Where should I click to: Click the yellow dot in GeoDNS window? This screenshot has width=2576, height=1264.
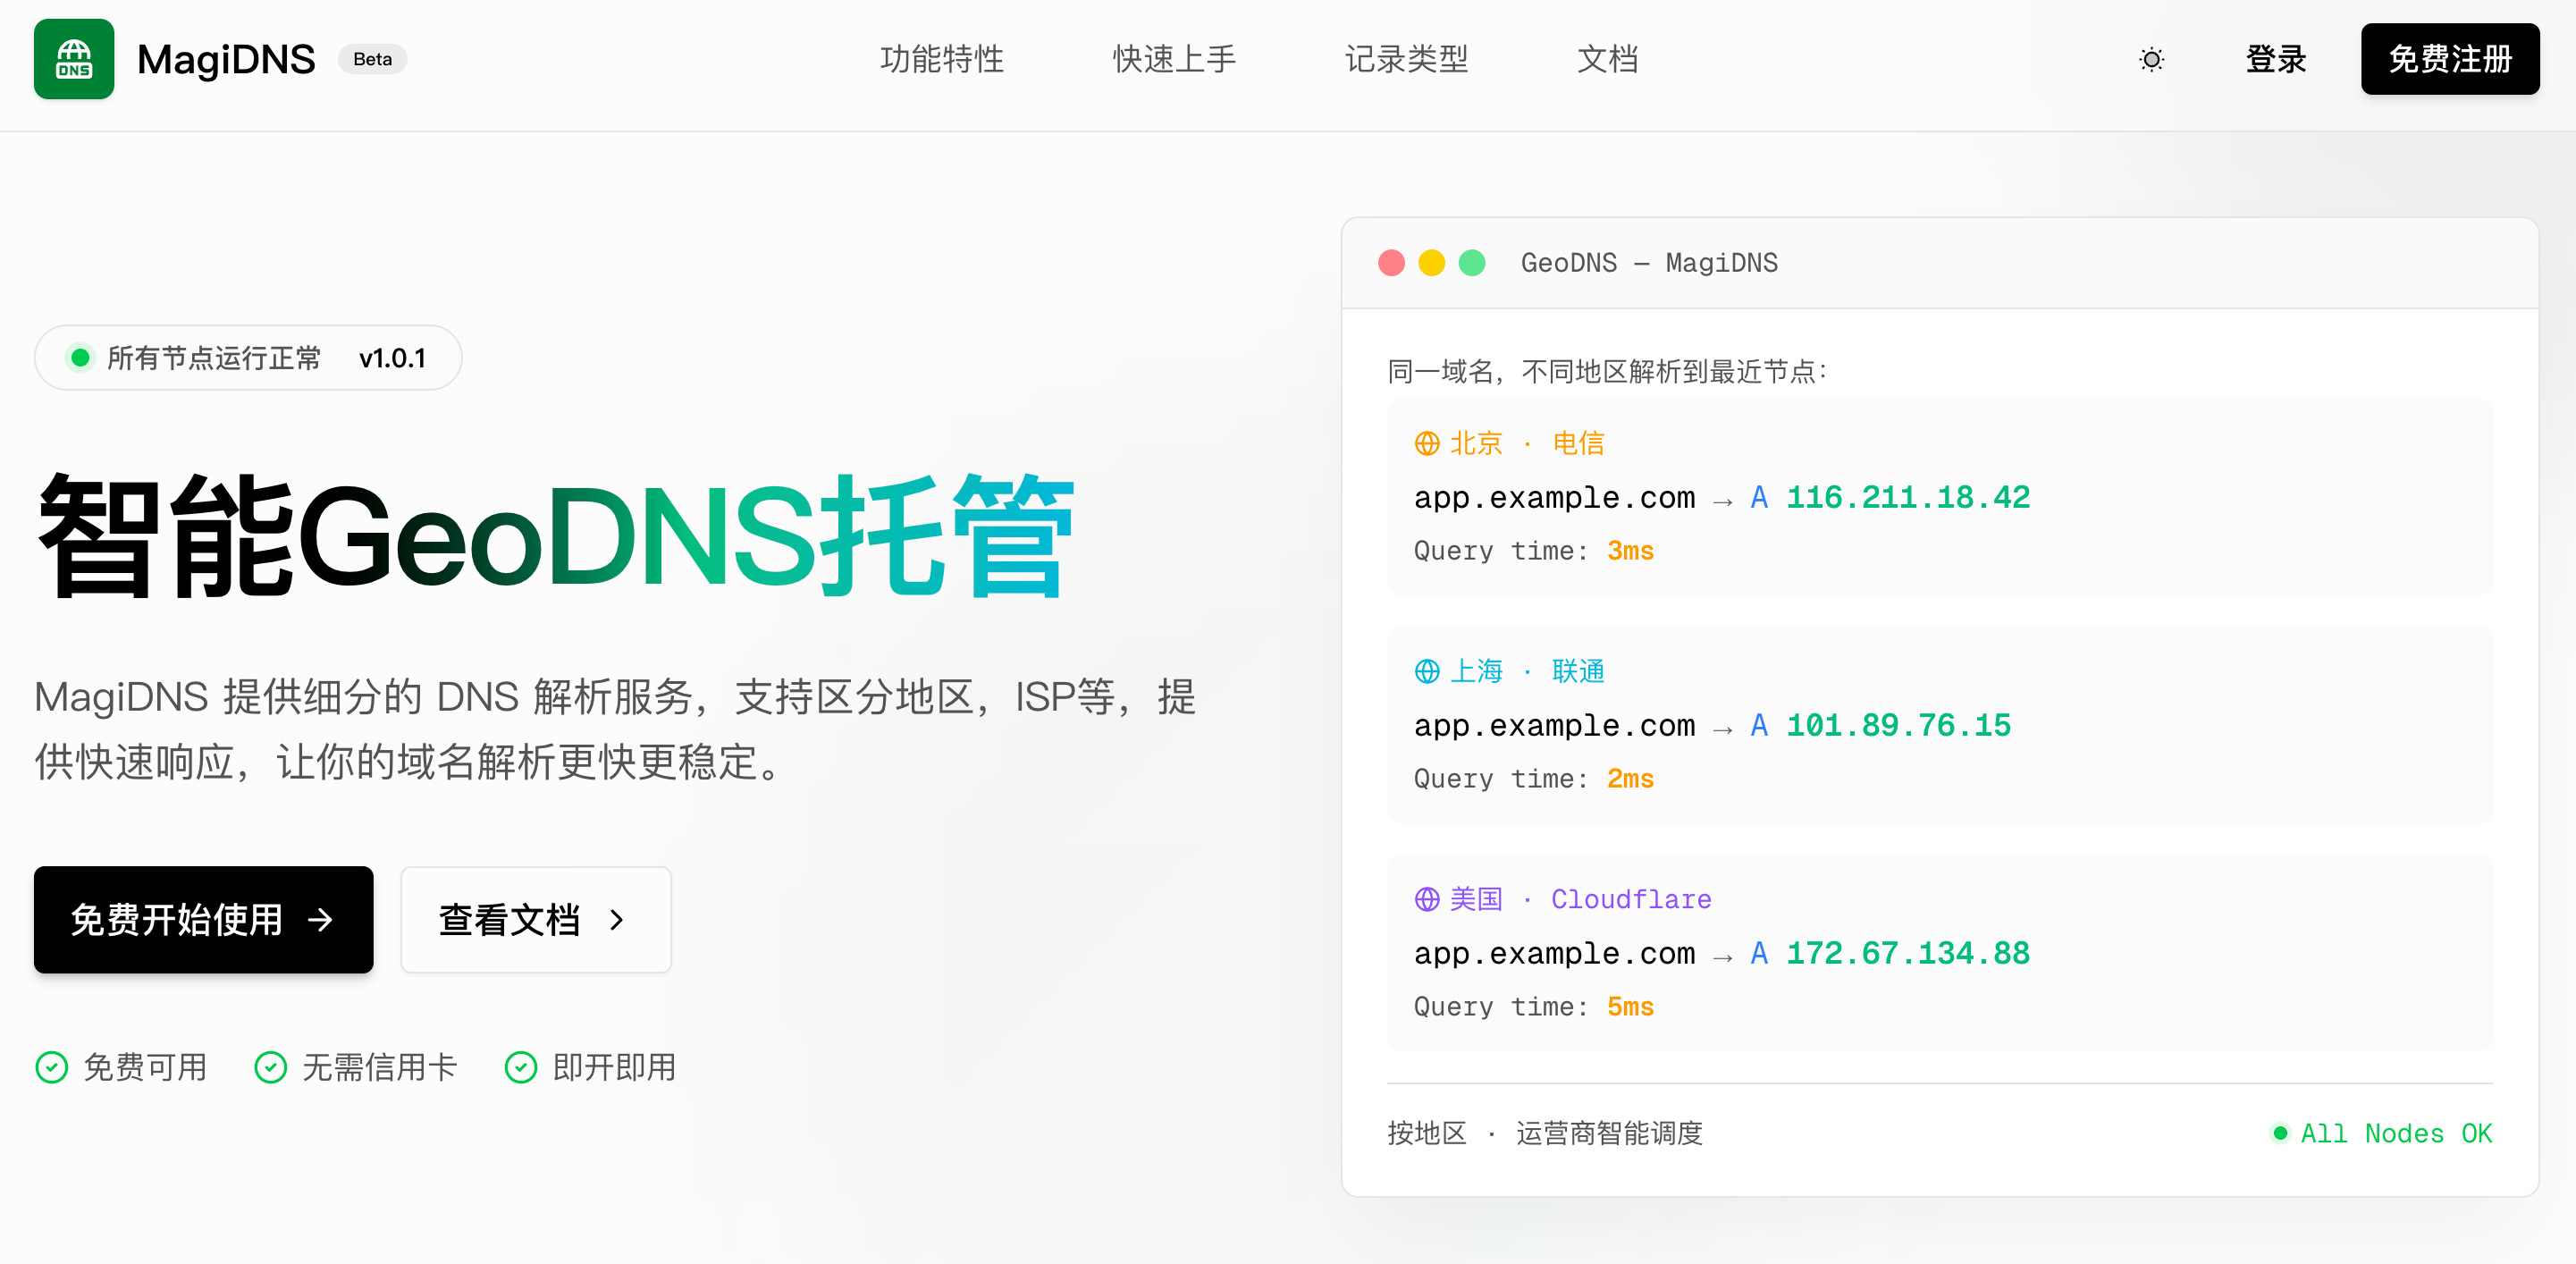tap(1431, 263)
